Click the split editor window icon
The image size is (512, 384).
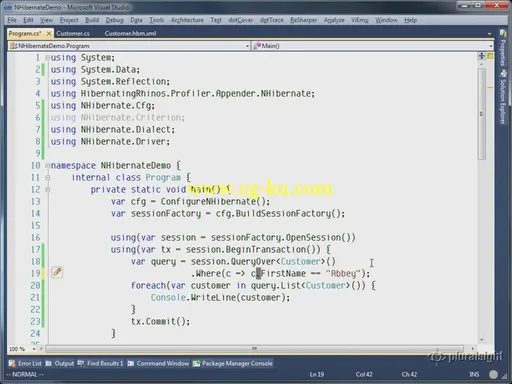(482, 56)
